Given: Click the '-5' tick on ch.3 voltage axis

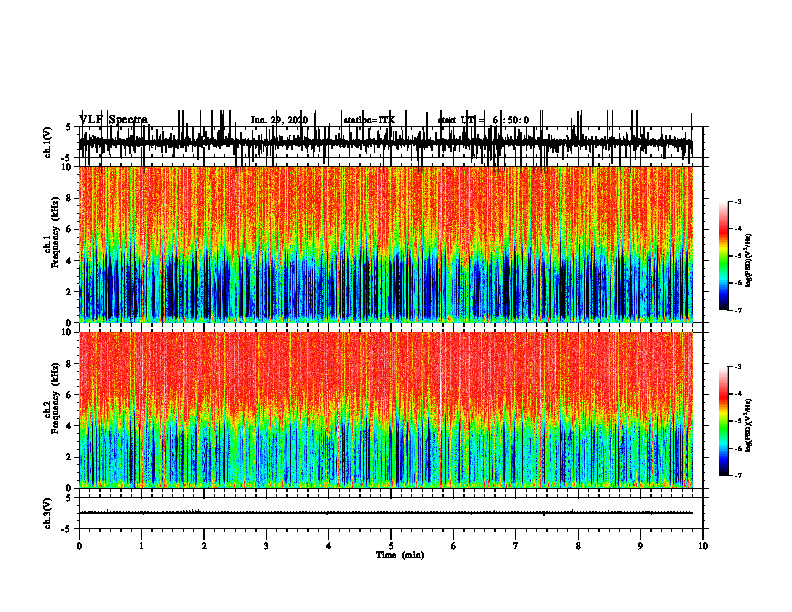Looking at the screenshot, I should (68, 529).
